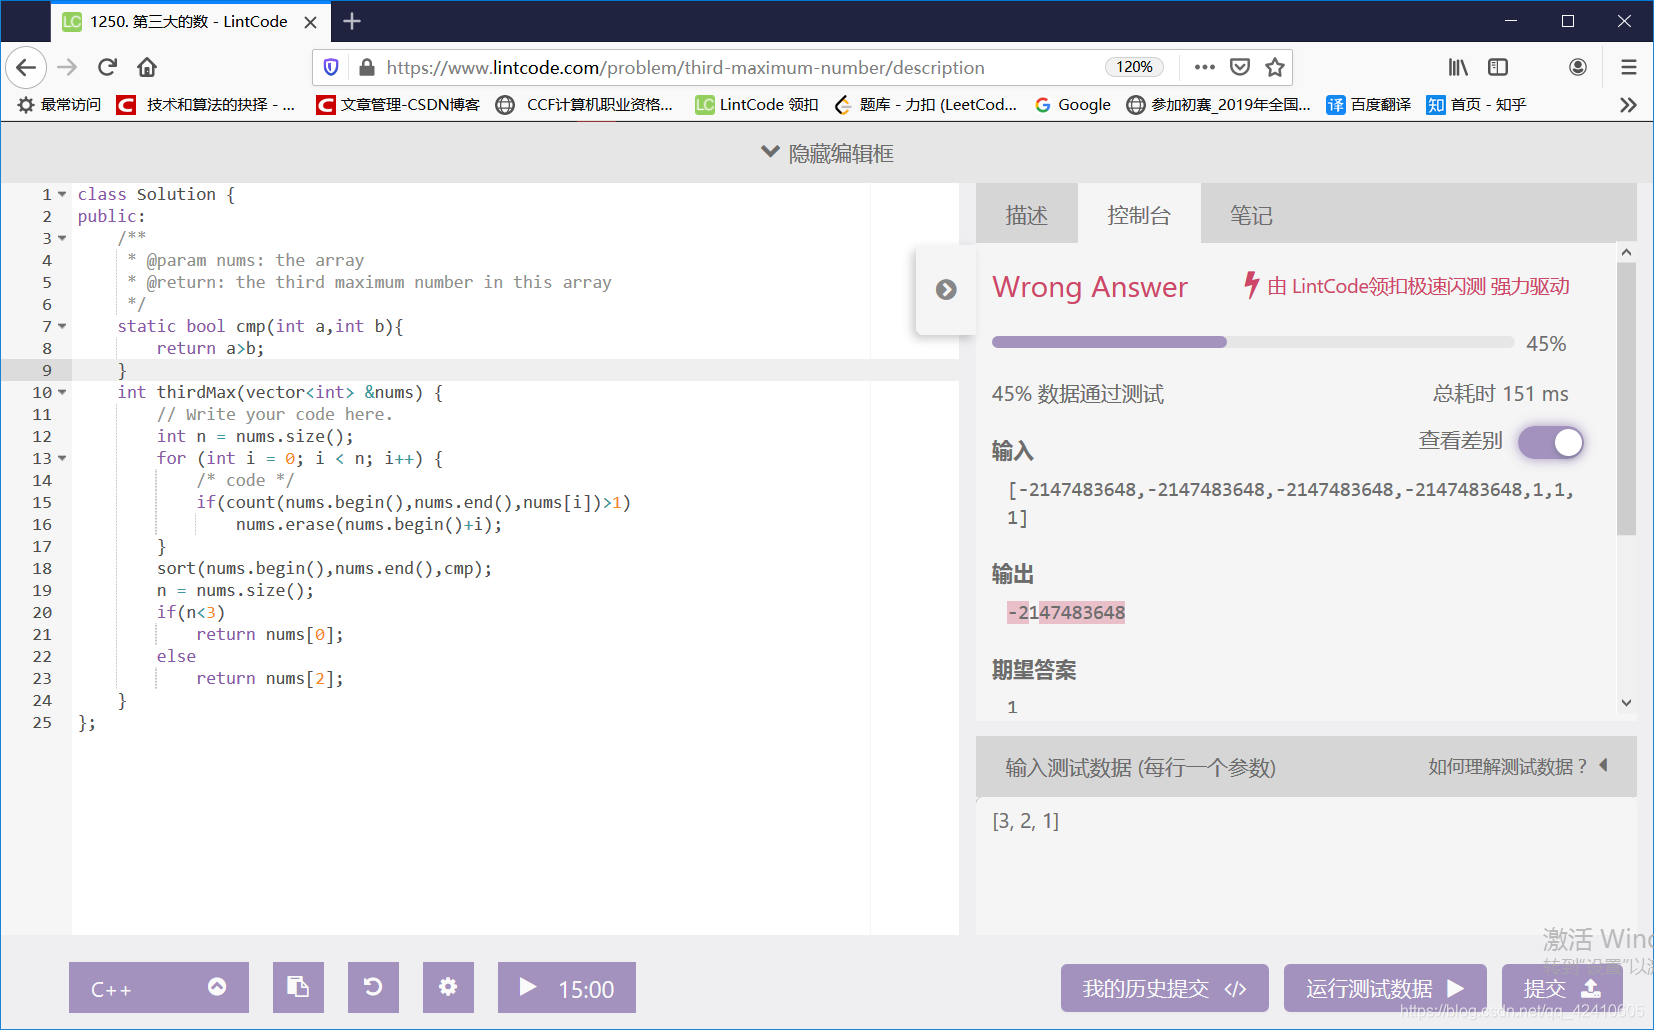Open editor settings via the gear icon
The image size is (1654, 1030).
click(x=448, y=988)
